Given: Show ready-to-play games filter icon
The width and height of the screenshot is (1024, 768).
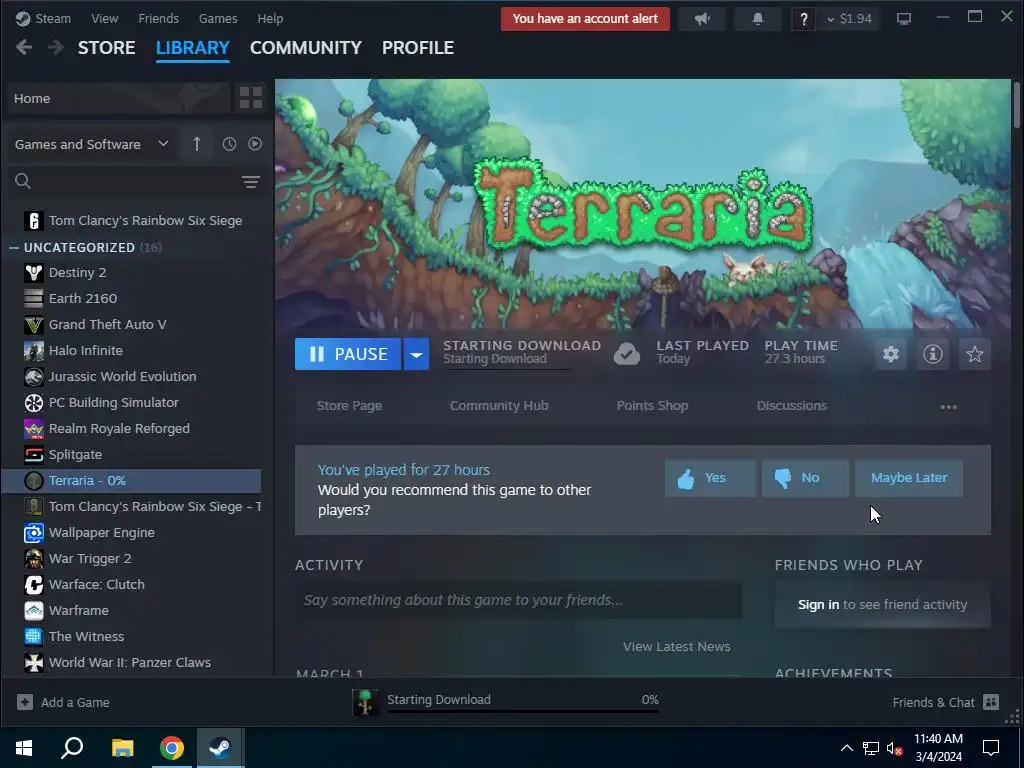Looking at the screenshot, I should (x=255, y=144).
